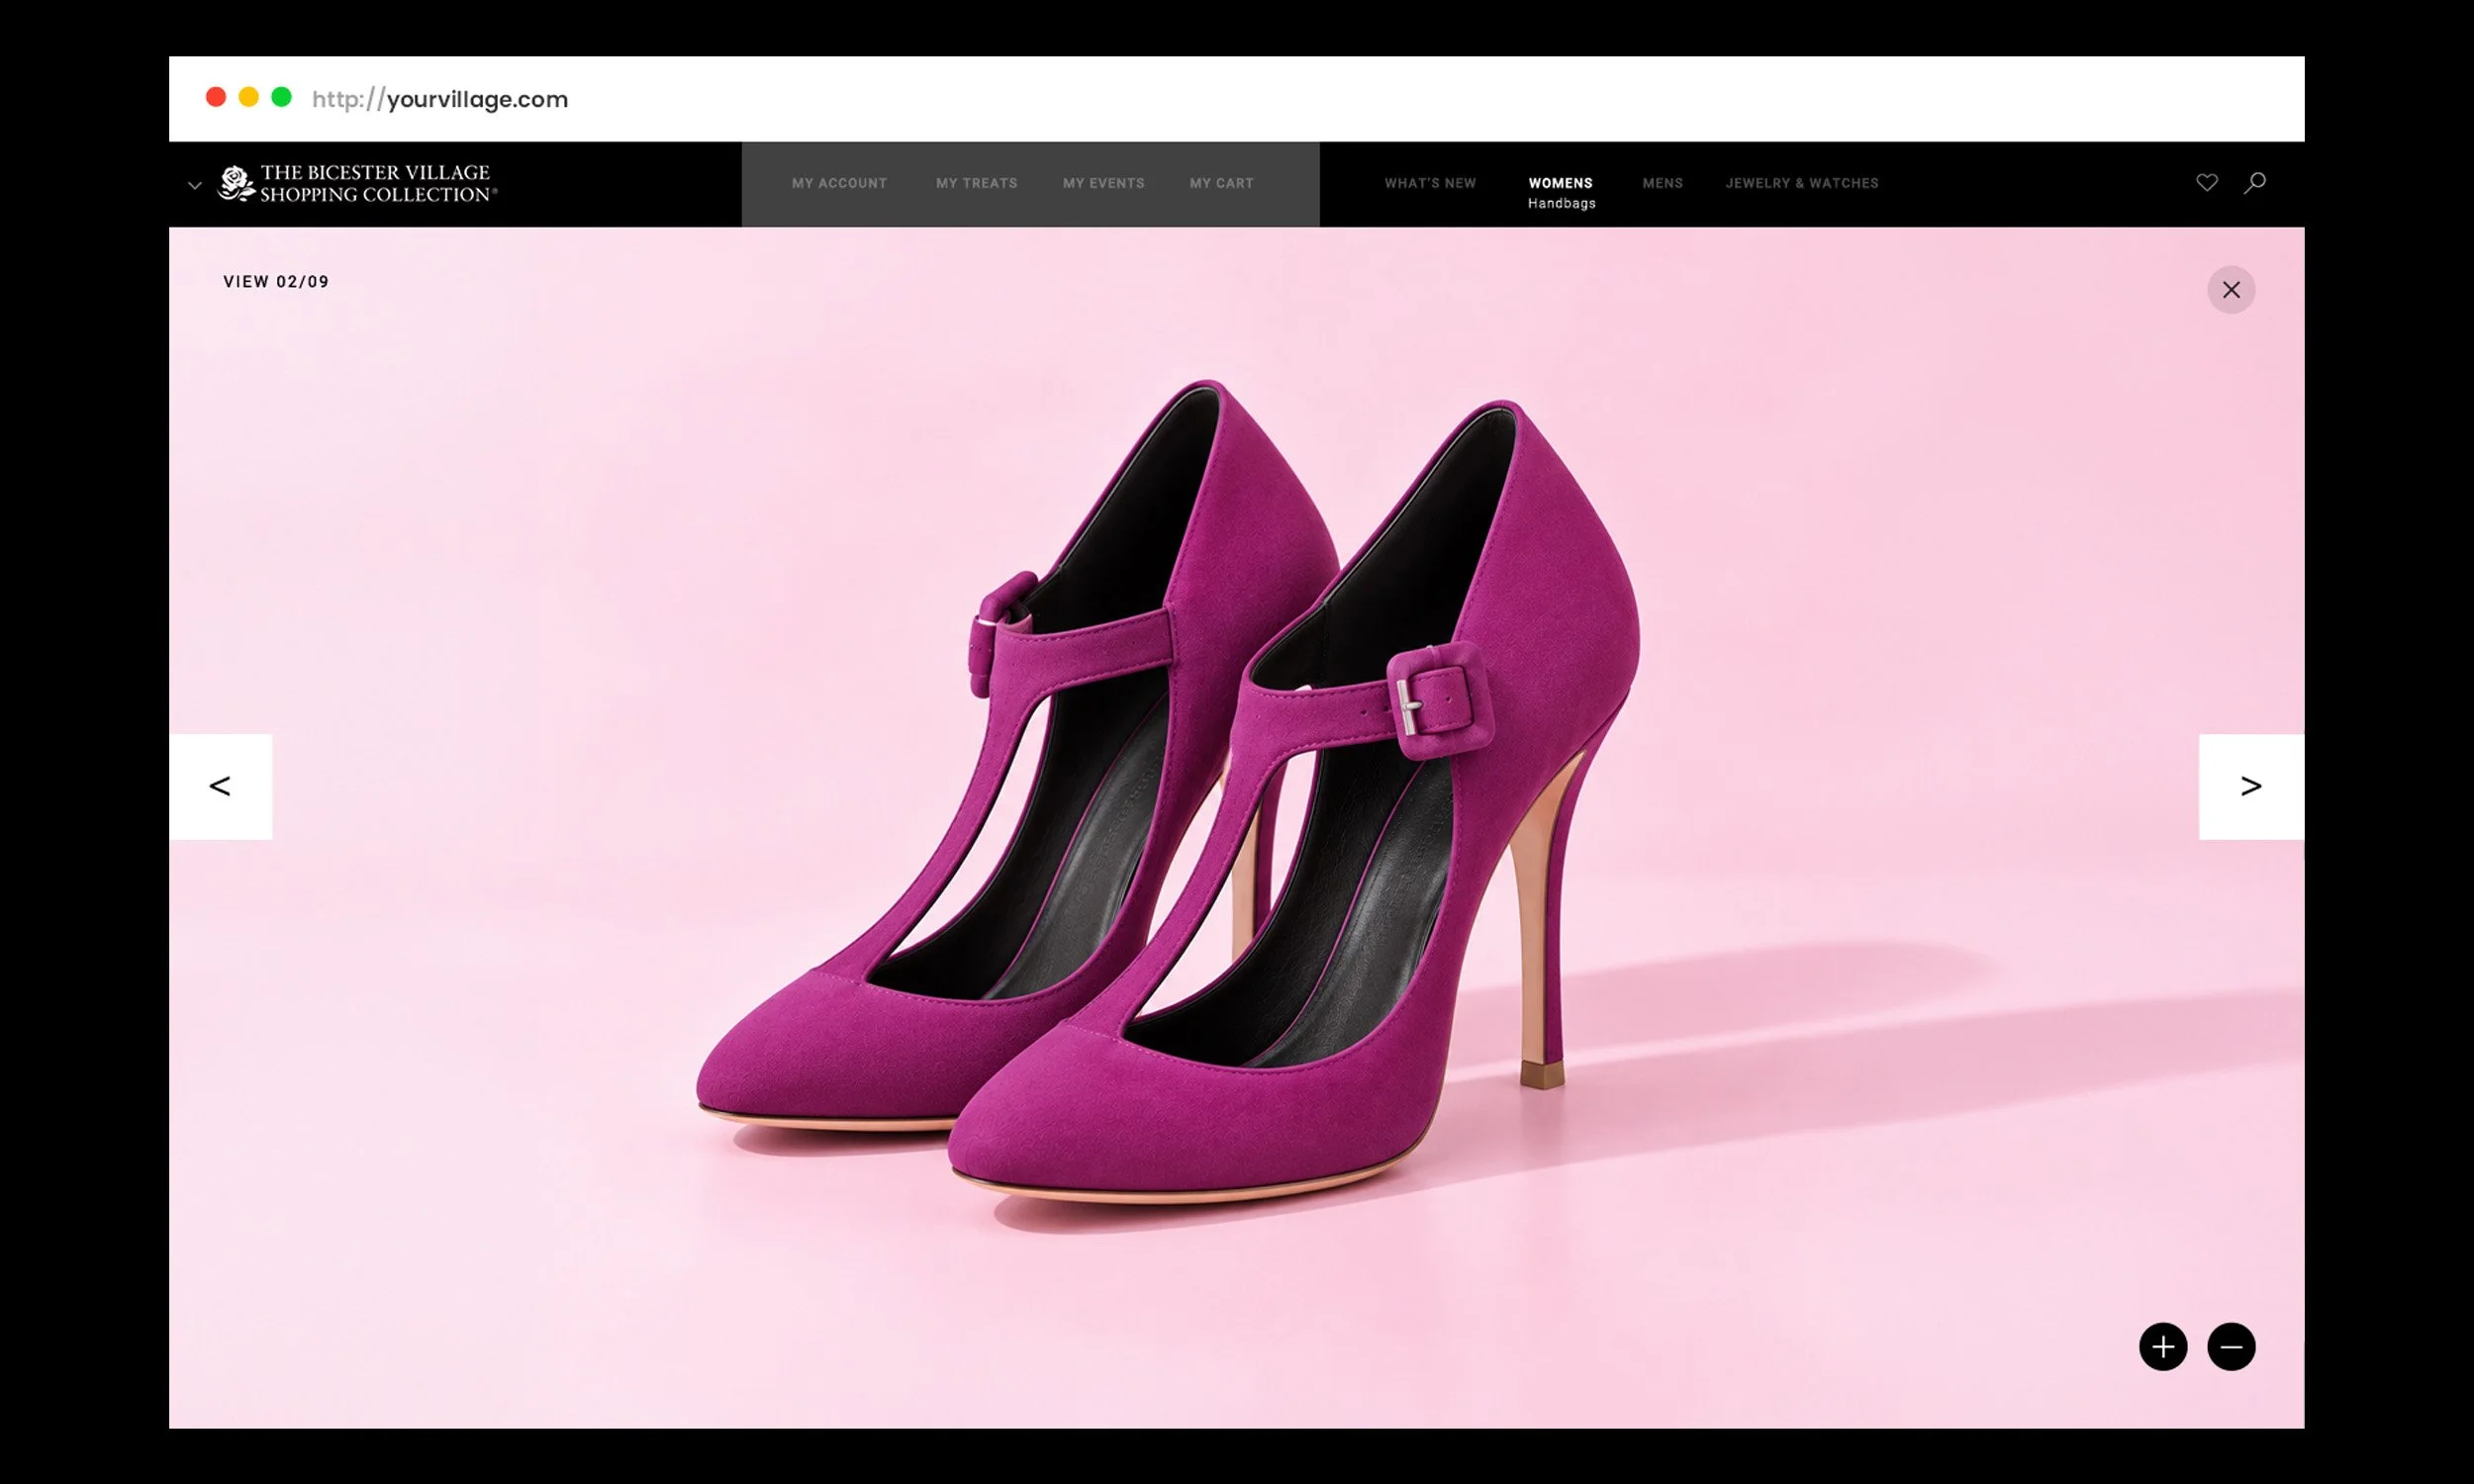Viewport: 2474px width, 1484px height.
Task: Select the Mens category
Action: [x=1662, y=183]
